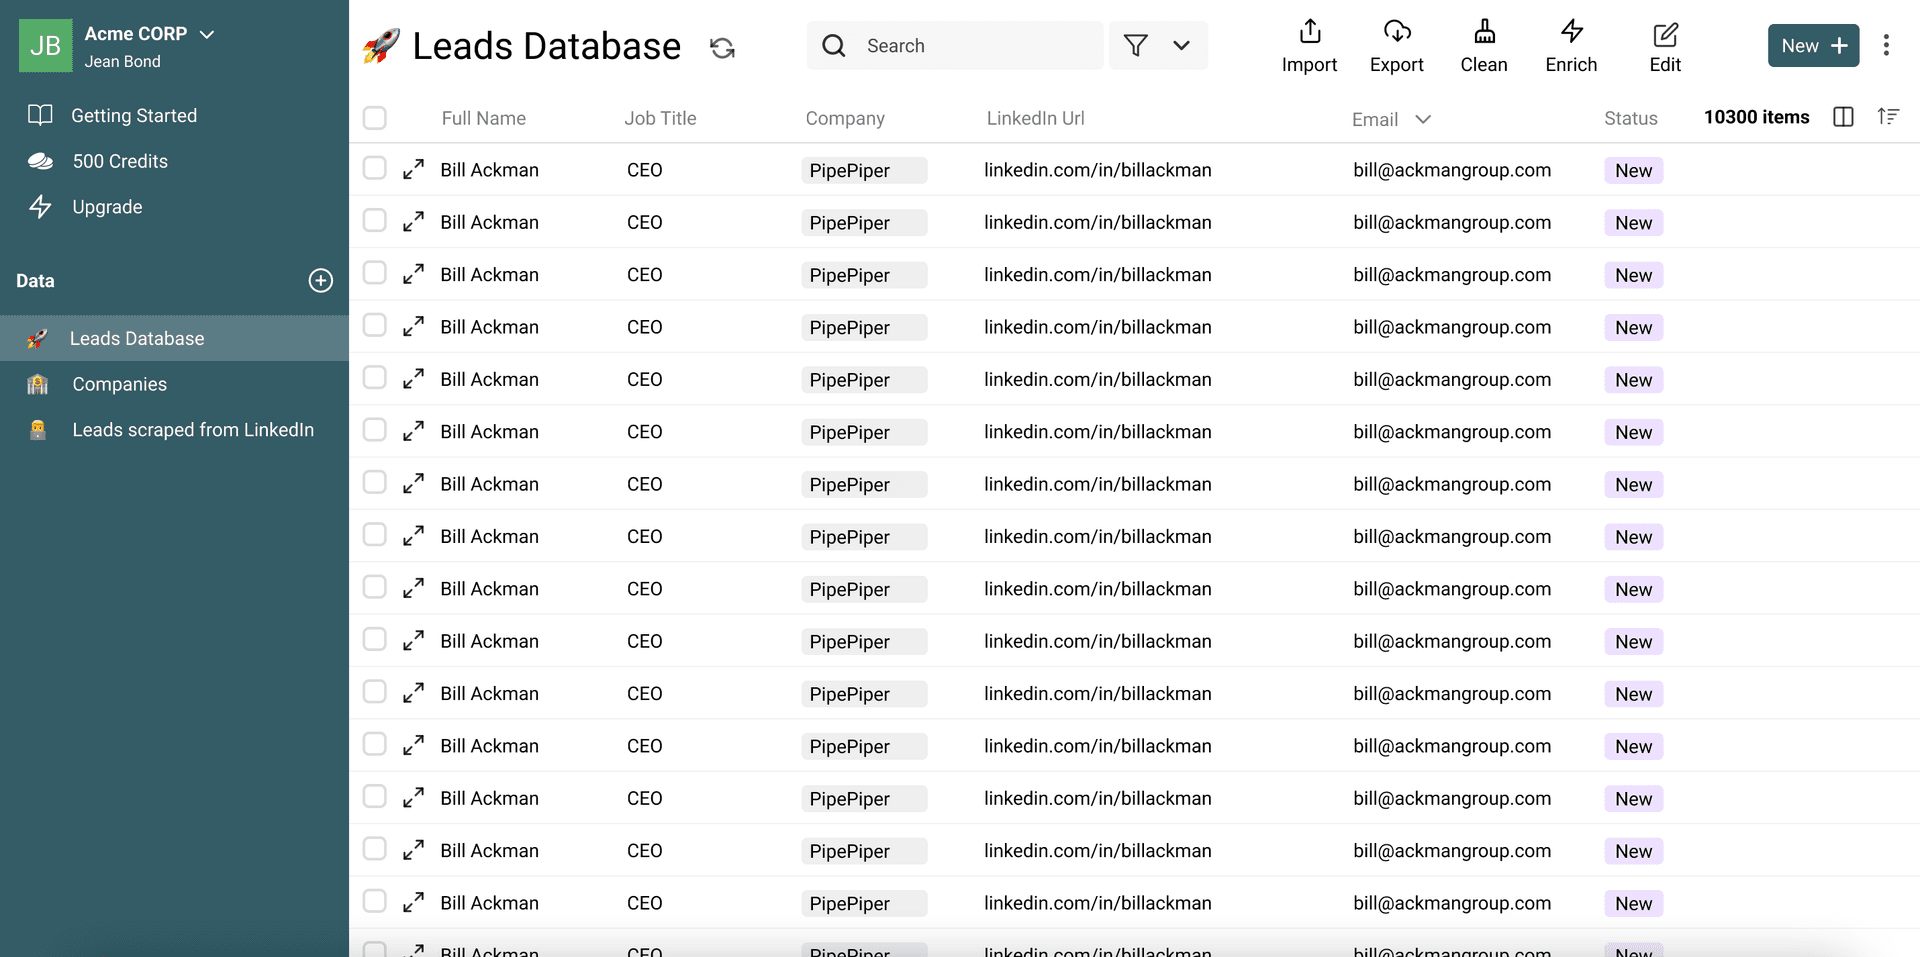Export the leads data
This screenshot has width=1920, height=957.
[1396, 45]
